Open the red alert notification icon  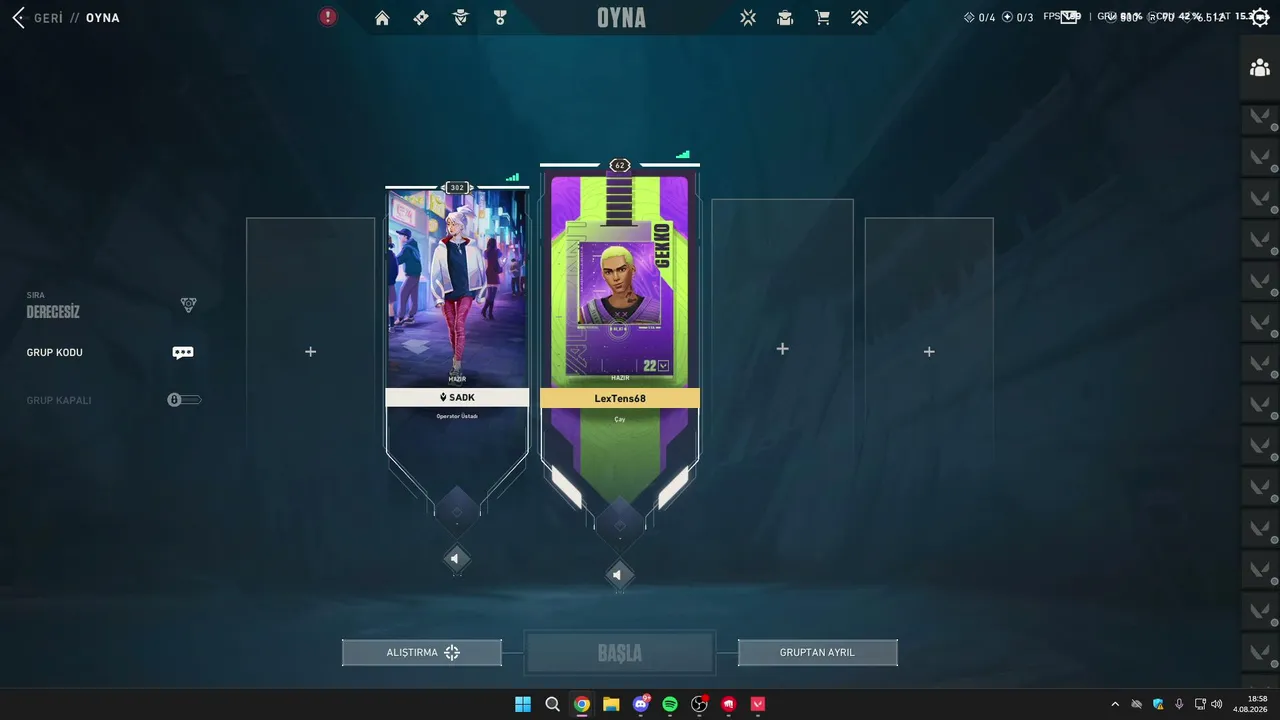328,17
